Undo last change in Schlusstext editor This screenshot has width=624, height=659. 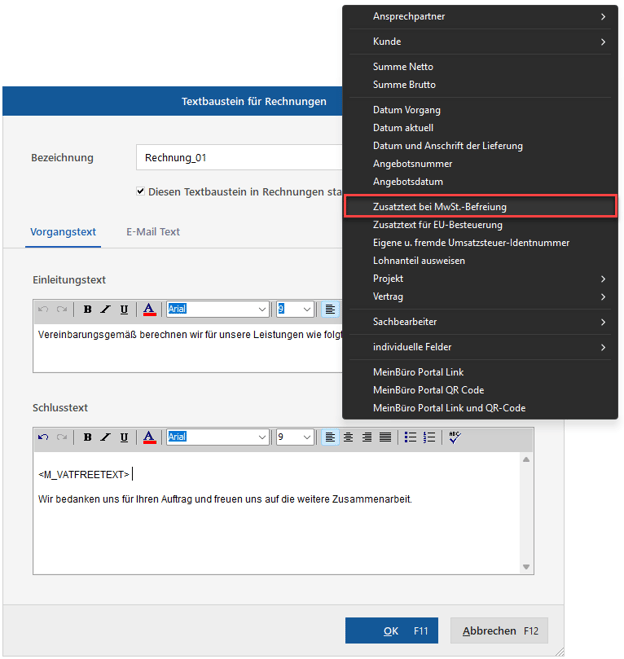[43, 437]
